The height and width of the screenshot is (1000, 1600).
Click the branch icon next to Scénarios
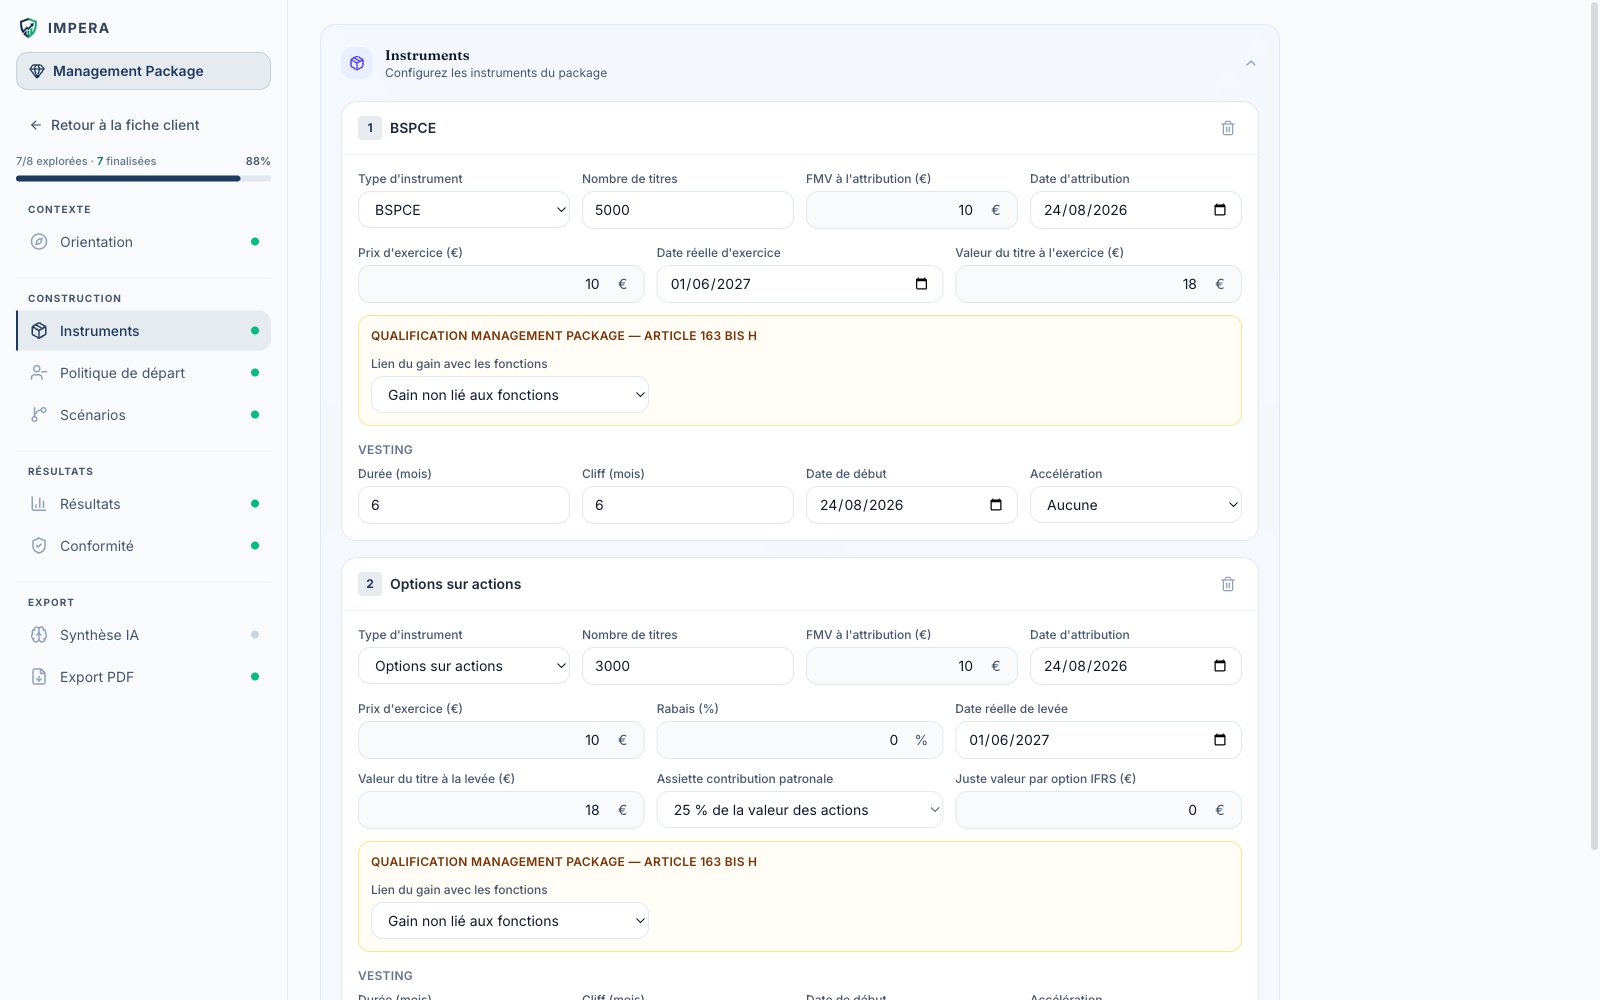click(x=39, y=415)
